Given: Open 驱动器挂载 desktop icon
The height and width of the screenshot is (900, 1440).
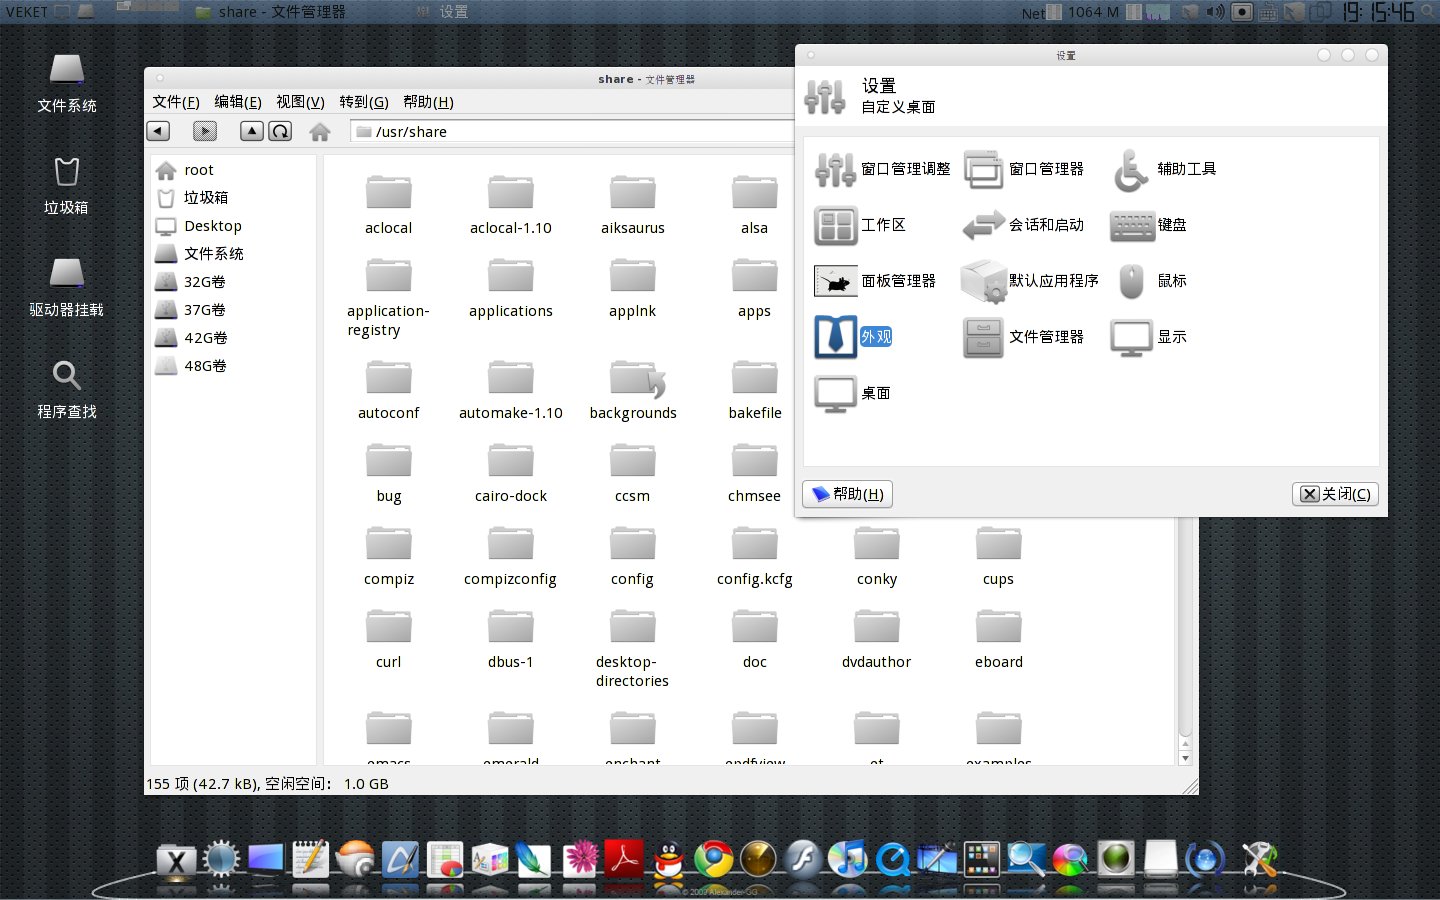Looking at the screenshot, I should point(67,287).
